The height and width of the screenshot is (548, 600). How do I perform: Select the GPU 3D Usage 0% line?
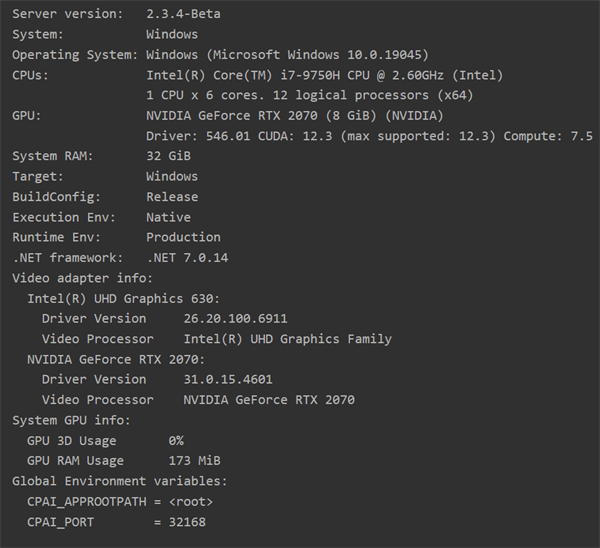tap(105, 440)
